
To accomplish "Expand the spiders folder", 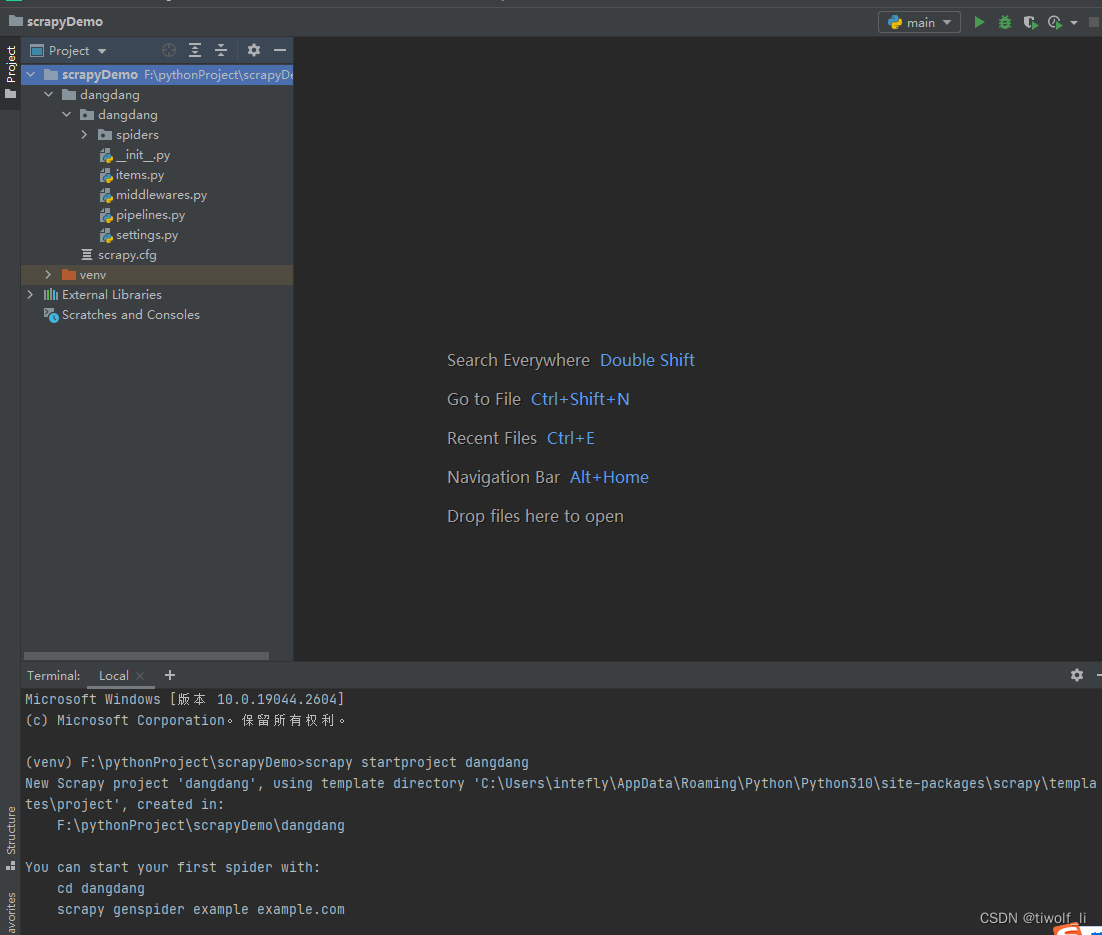I will [x=84, y=134].
